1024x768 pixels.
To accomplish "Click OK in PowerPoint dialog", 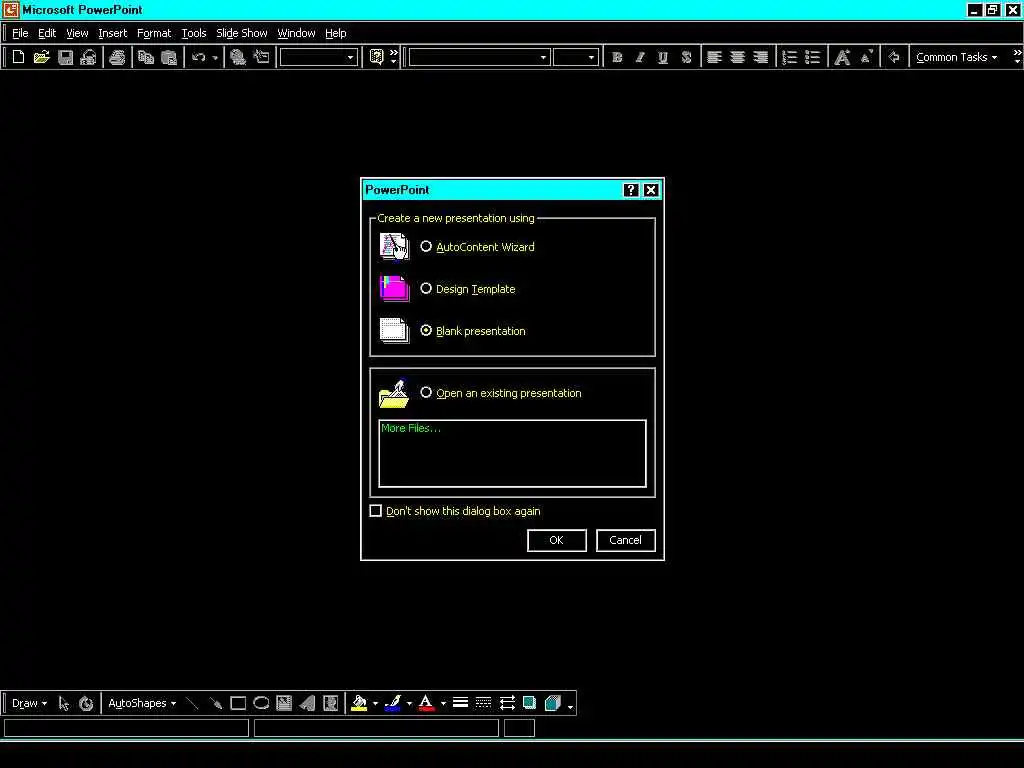I will (x=556, y=540).
